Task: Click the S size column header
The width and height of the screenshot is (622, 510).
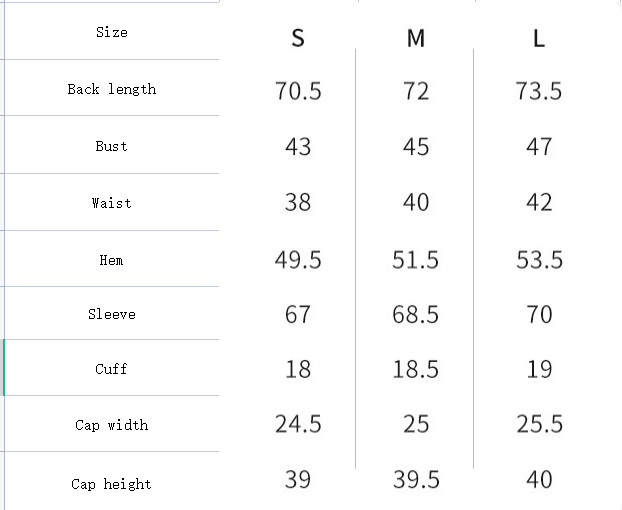Action: [298, 39]
